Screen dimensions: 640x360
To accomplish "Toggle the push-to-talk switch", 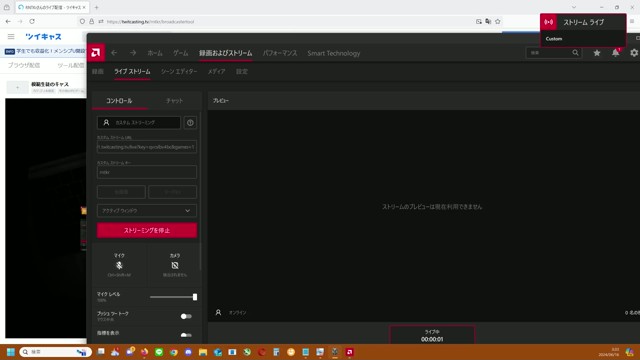I will point(186,316).
